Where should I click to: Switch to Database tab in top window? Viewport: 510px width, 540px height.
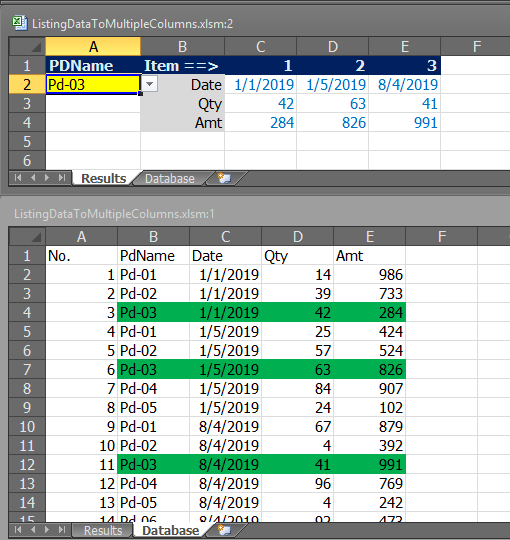coord(169,179)
